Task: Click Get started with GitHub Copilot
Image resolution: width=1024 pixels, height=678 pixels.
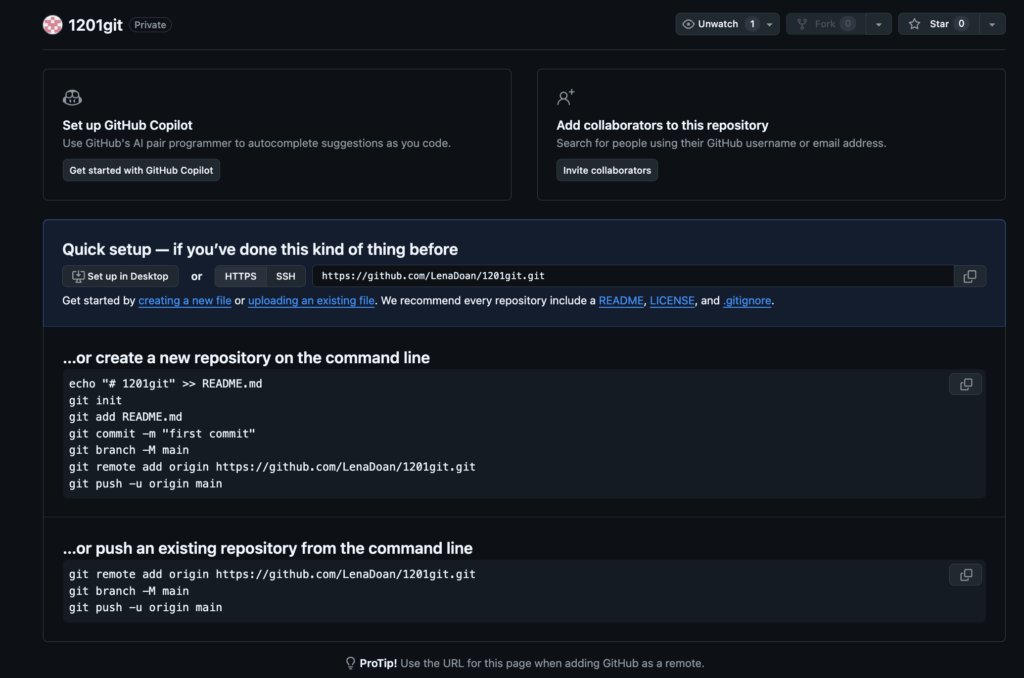Action: point(141,170)
